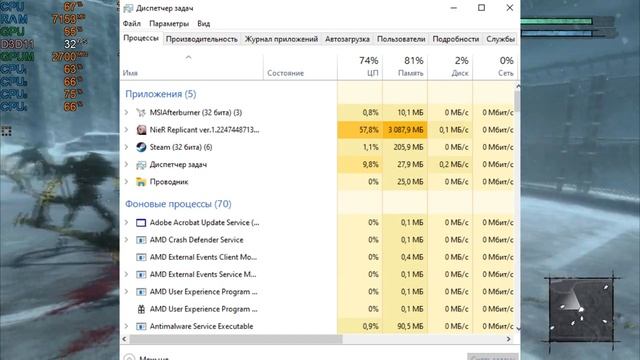
Task: Expand AMD External Events Service row
Action: coord(127,274)
